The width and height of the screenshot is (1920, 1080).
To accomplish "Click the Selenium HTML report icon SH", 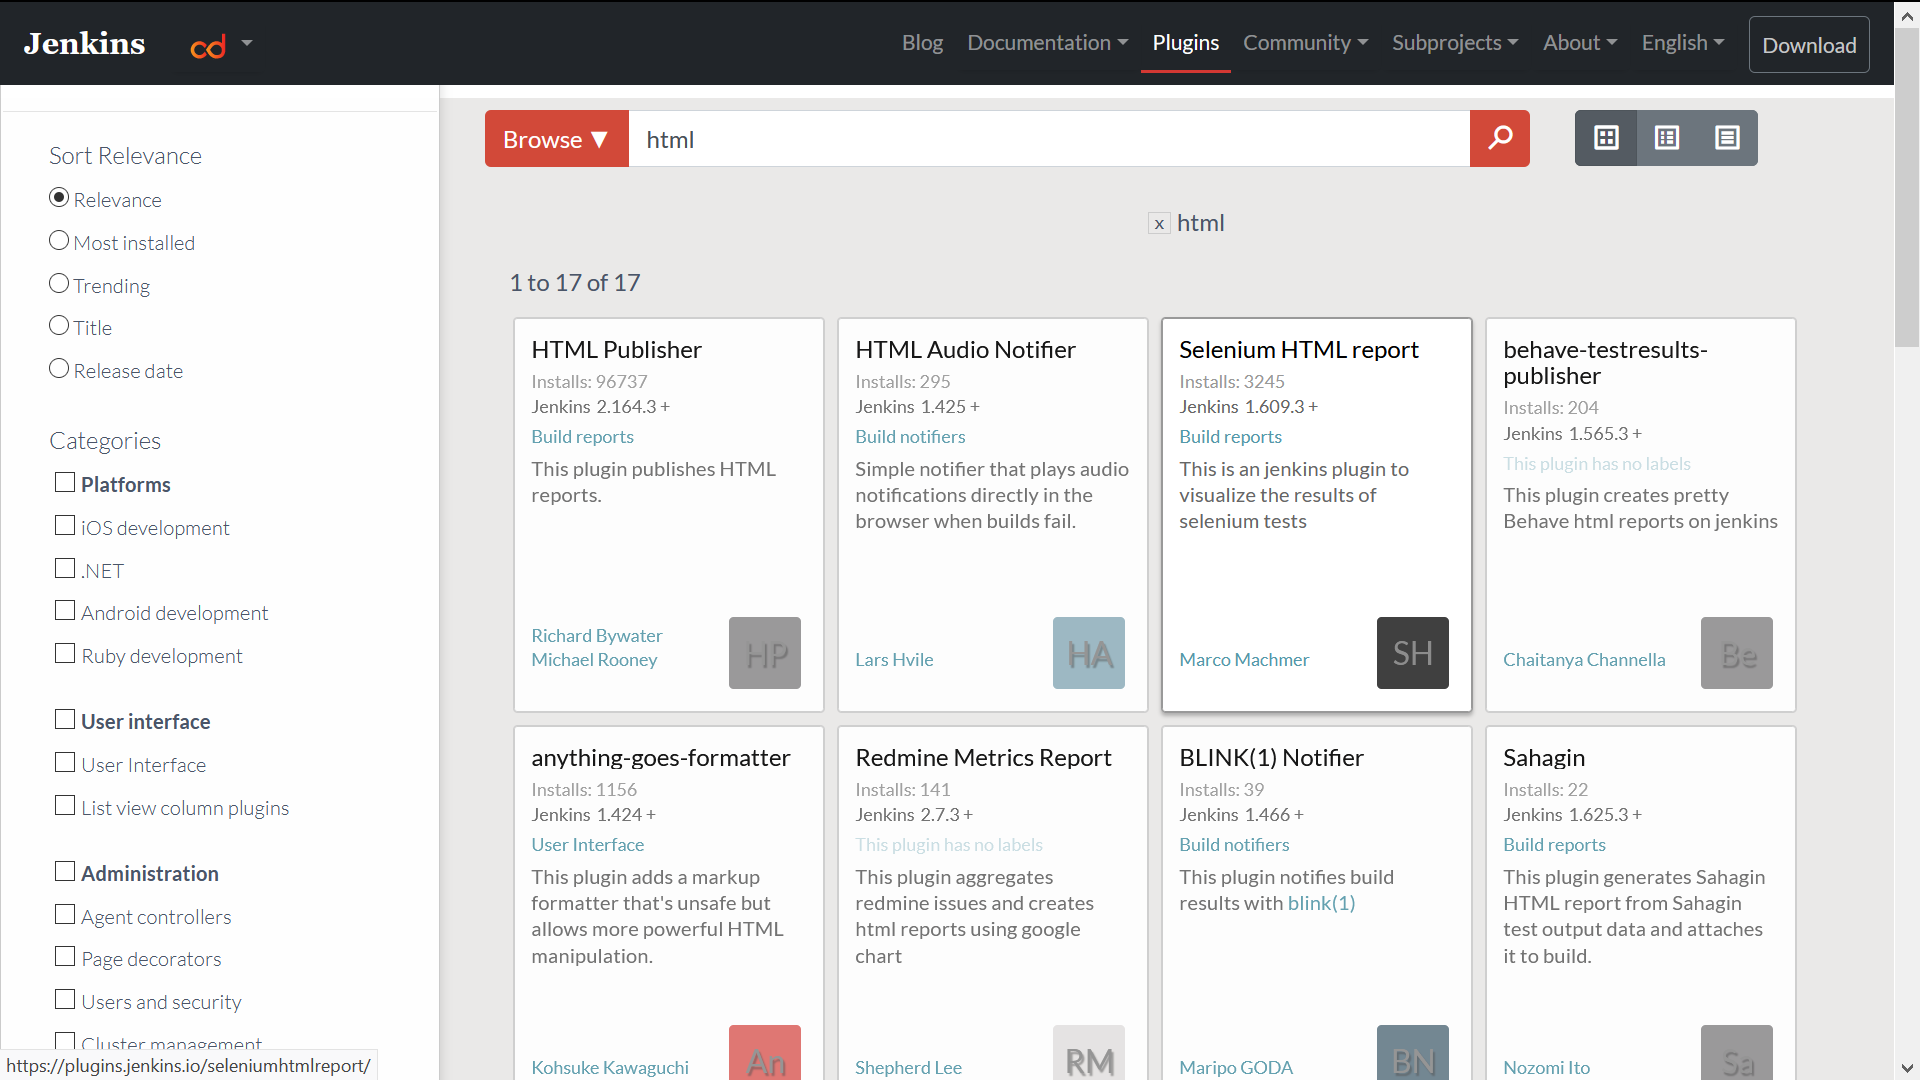I will [1412, 653].
